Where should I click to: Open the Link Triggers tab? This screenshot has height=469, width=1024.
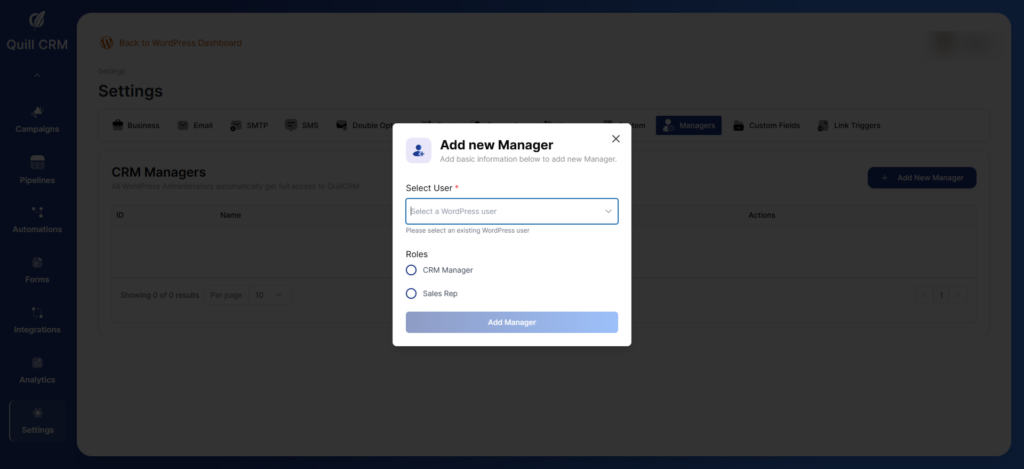tap(849, 126)
